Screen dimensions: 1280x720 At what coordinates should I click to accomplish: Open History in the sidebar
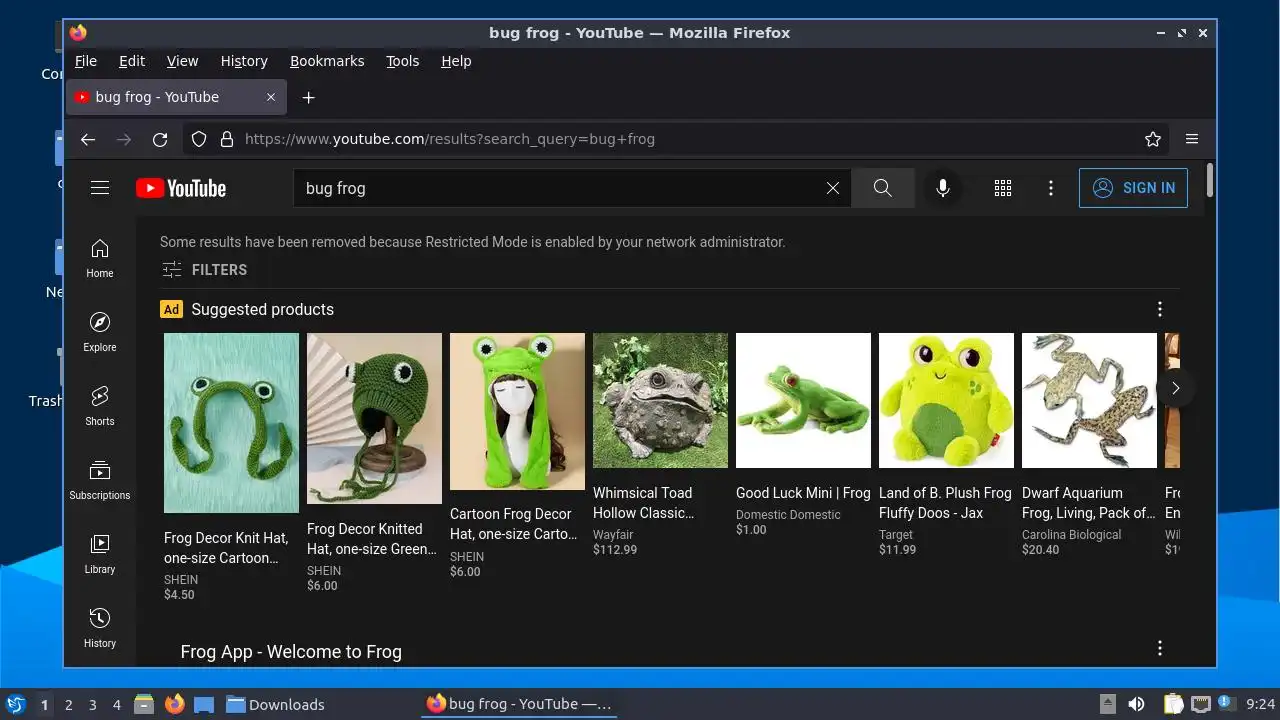pos(100,628)
